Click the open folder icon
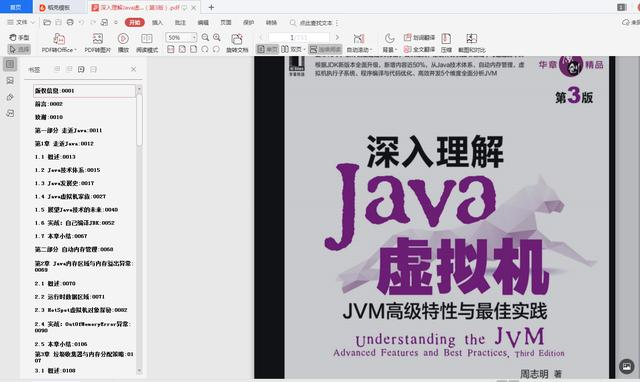This screenshot has width=640, height=382. [47, 22]
